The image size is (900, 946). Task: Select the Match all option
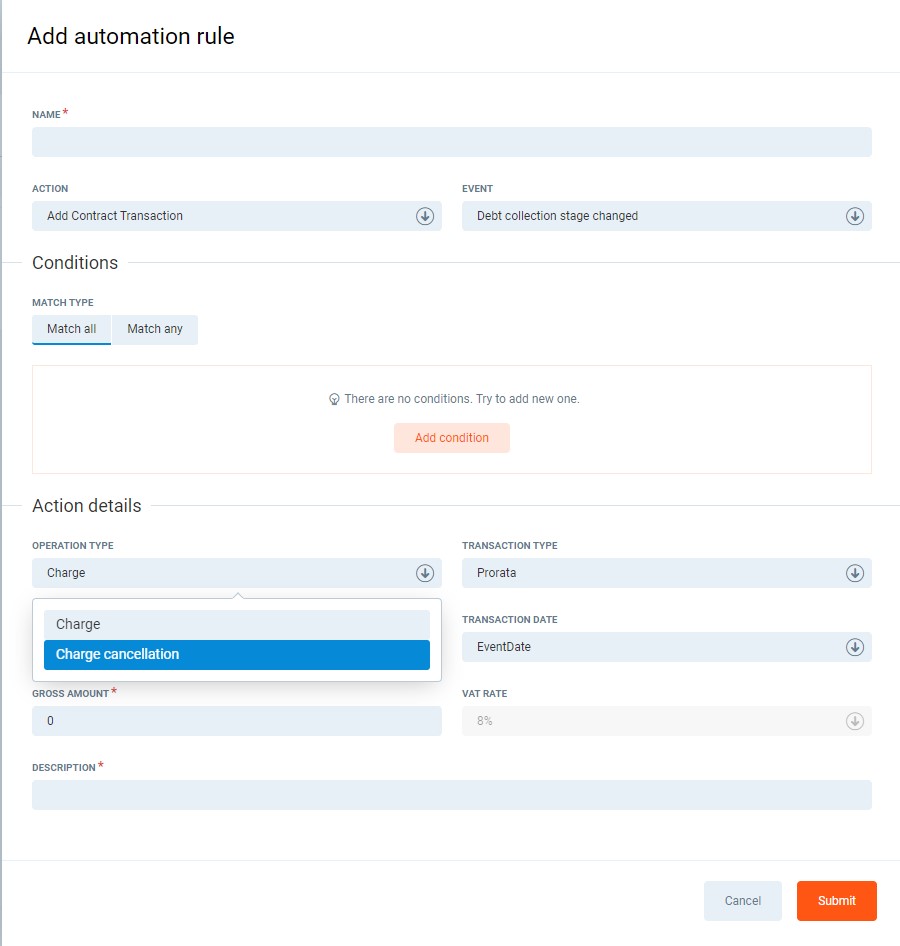click(71, 329)
